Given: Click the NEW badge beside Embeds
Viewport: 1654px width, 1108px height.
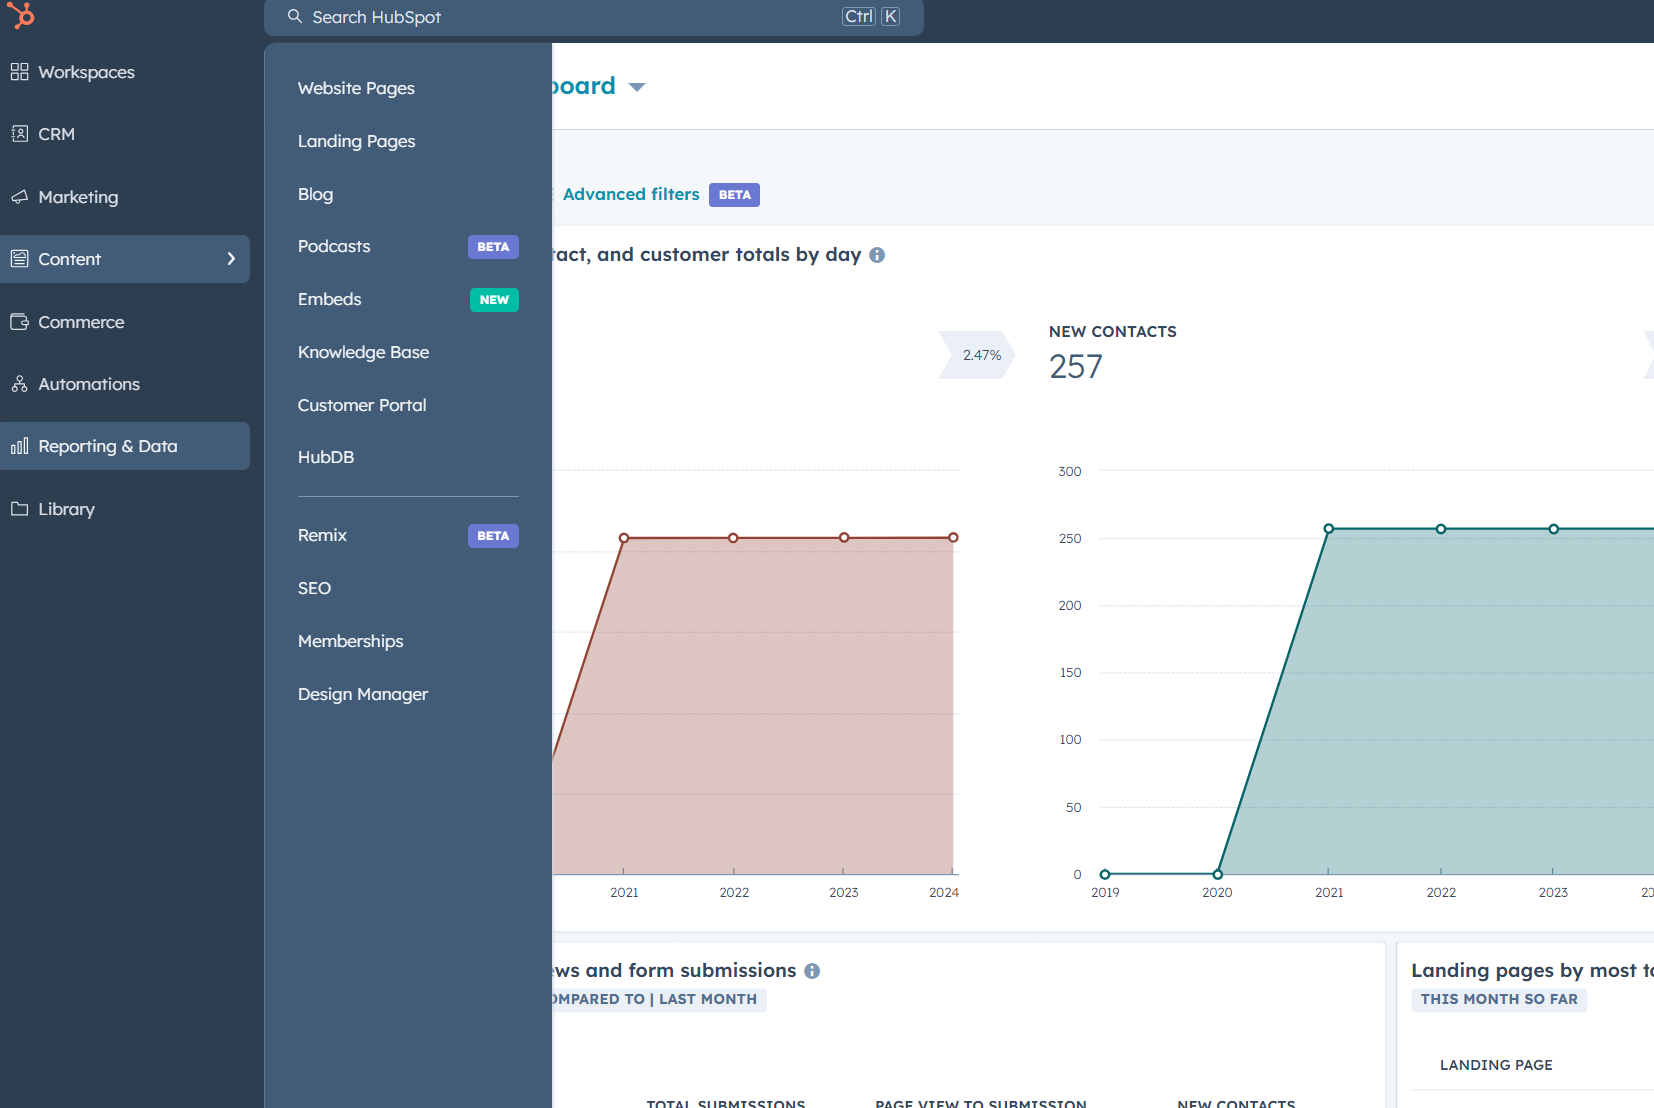Looking at the screenshot, I should click(494, 300).
